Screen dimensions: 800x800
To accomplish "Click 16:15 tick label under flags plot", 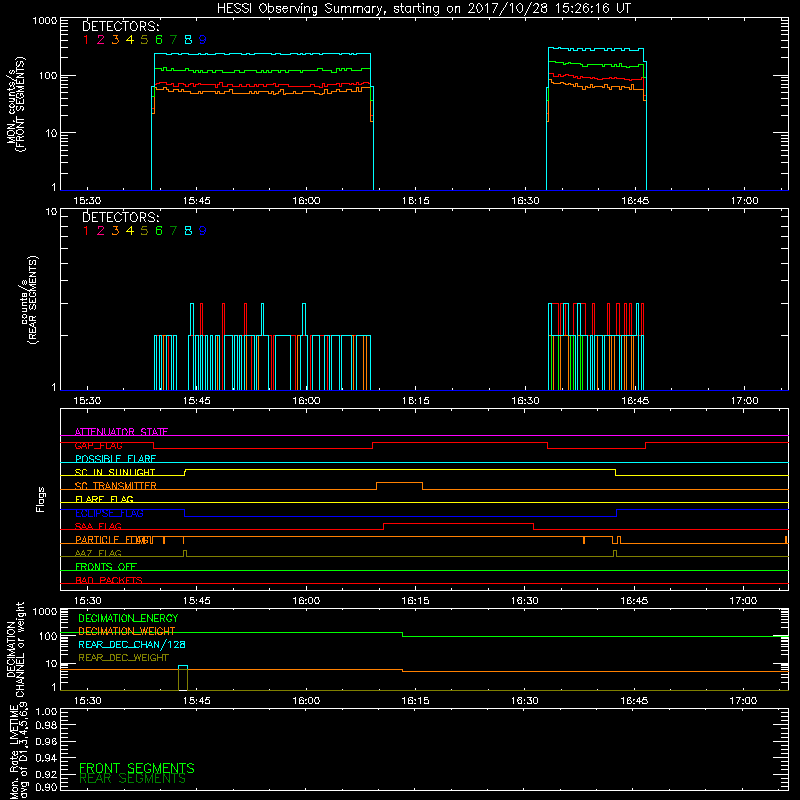I will click(x=415, y=601).
